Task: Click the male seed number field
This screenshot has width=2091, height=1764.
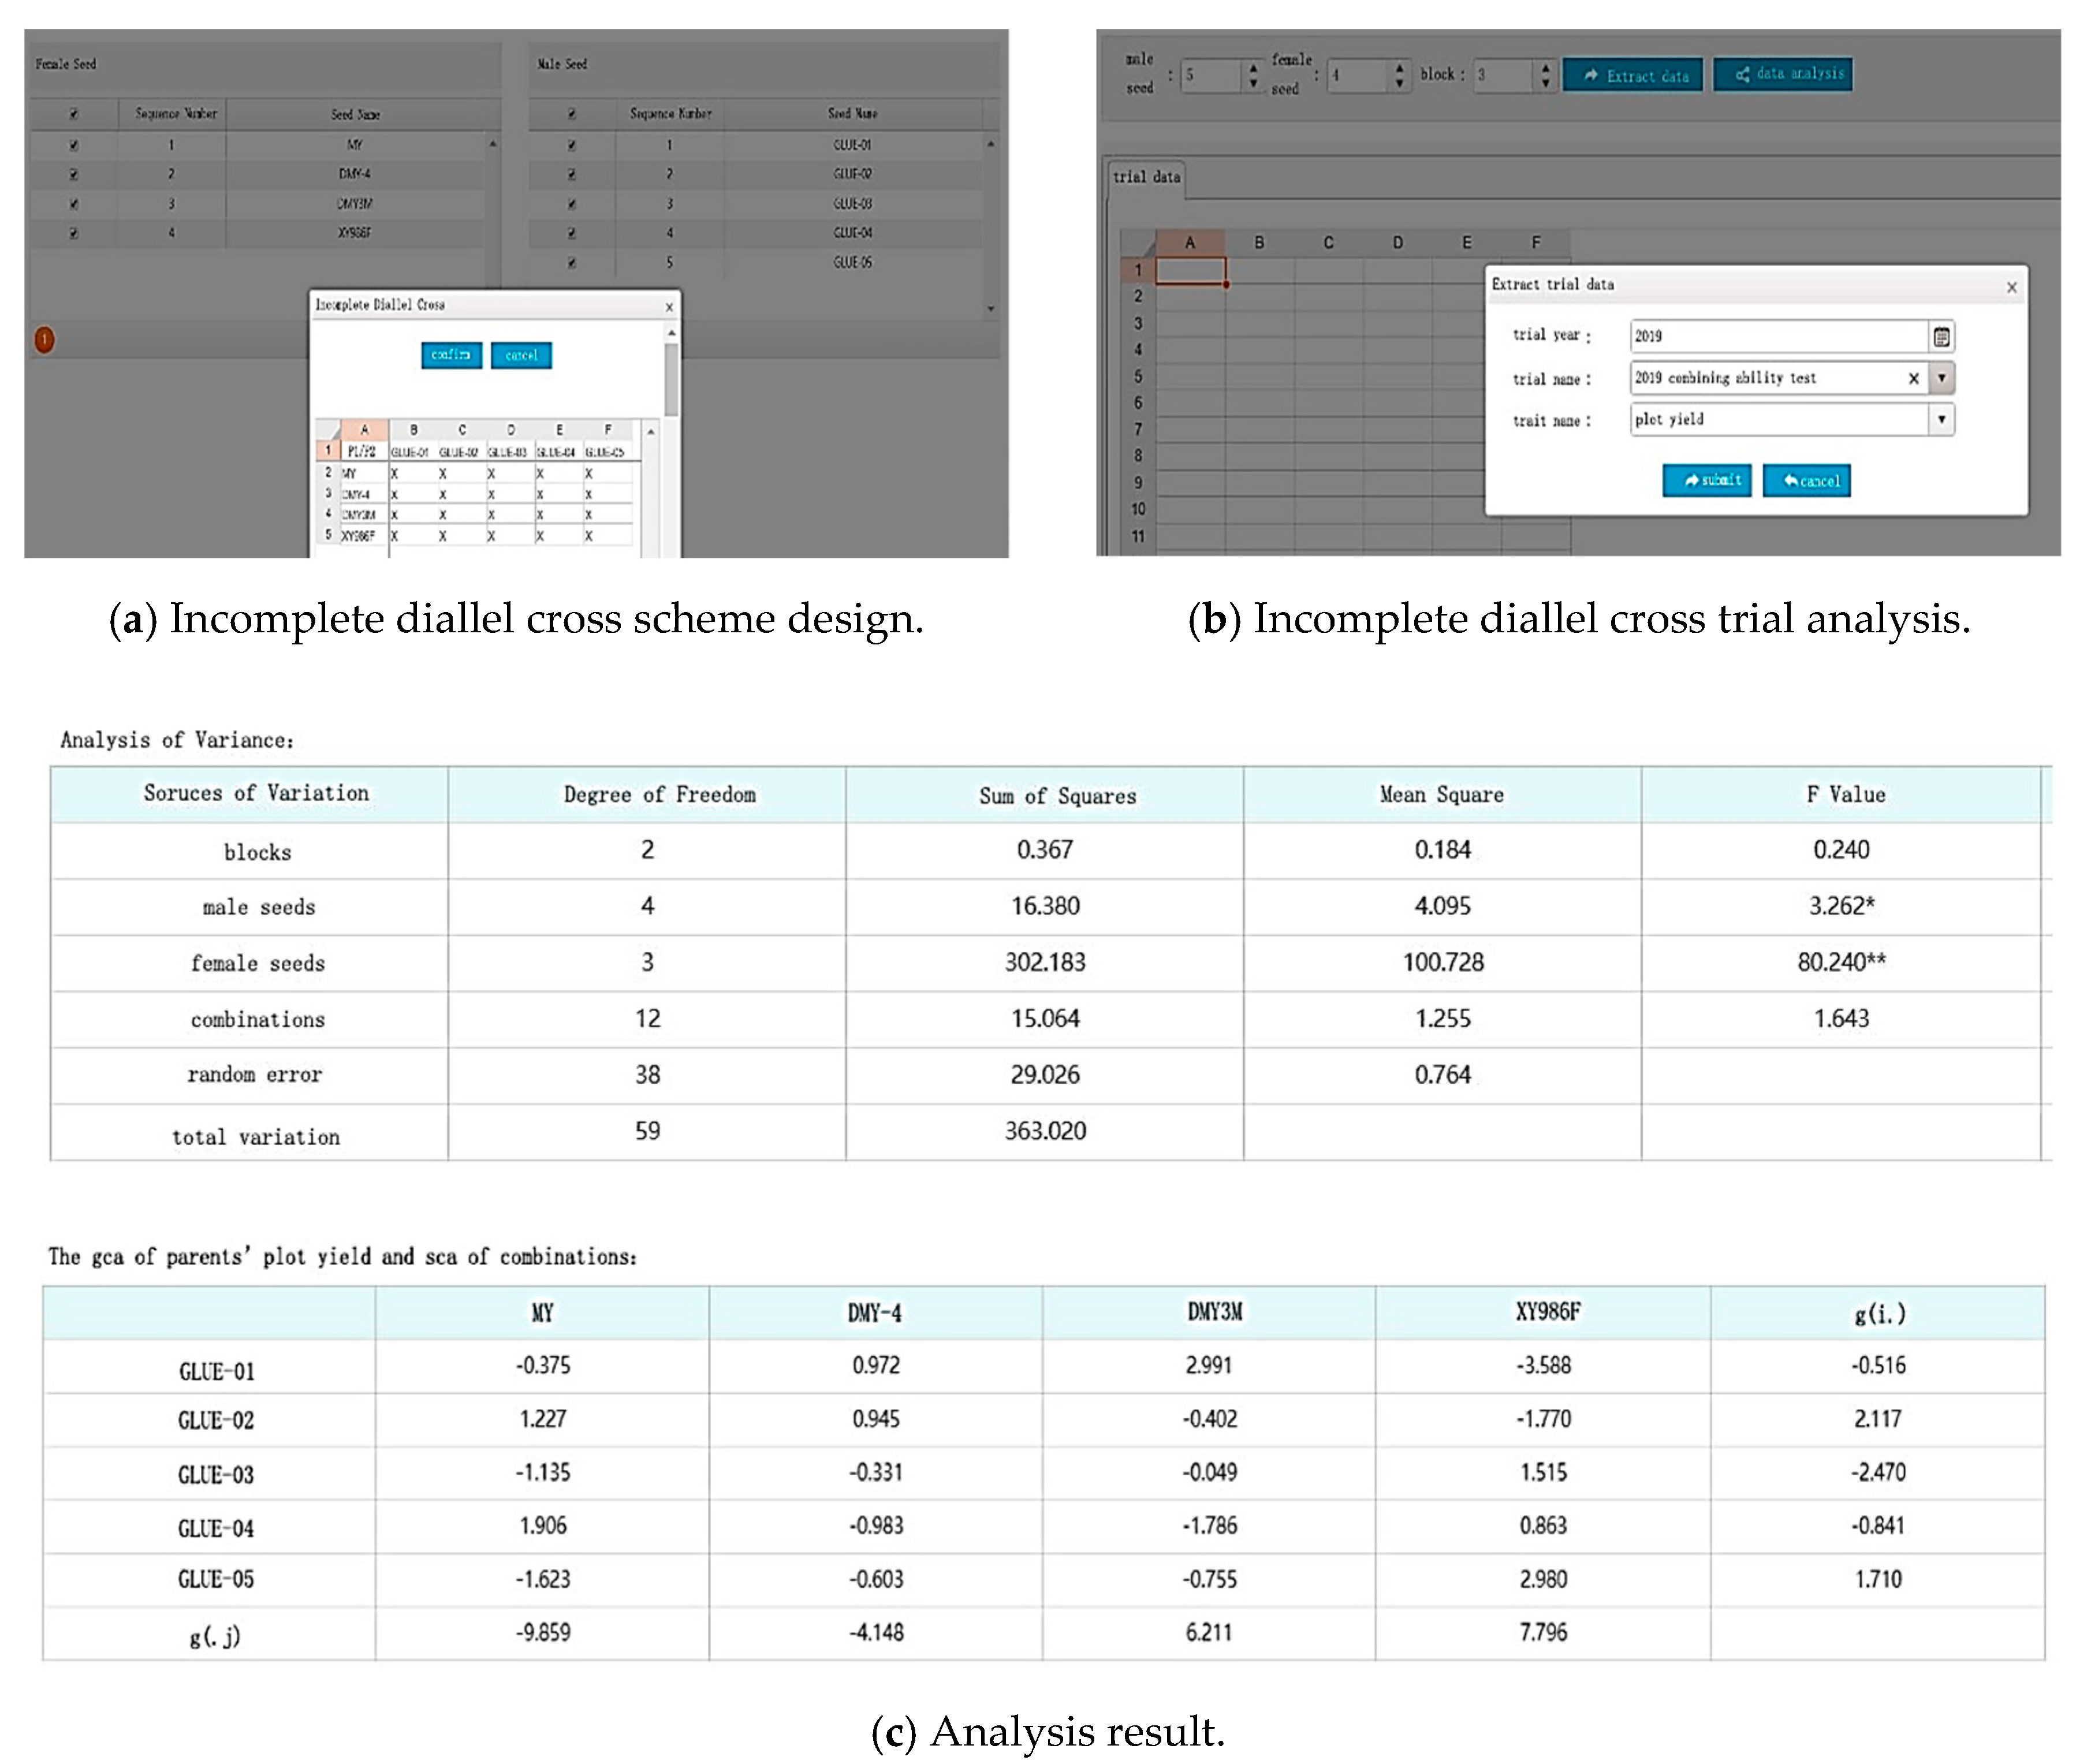Action: pos(1212,75)
